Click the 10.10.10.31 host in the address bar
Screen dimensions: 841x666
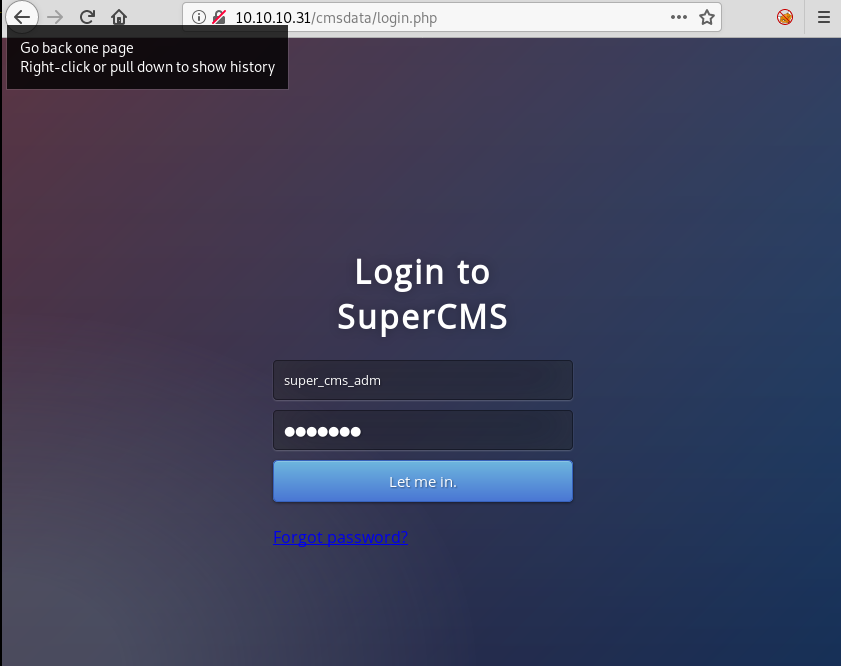272,18
